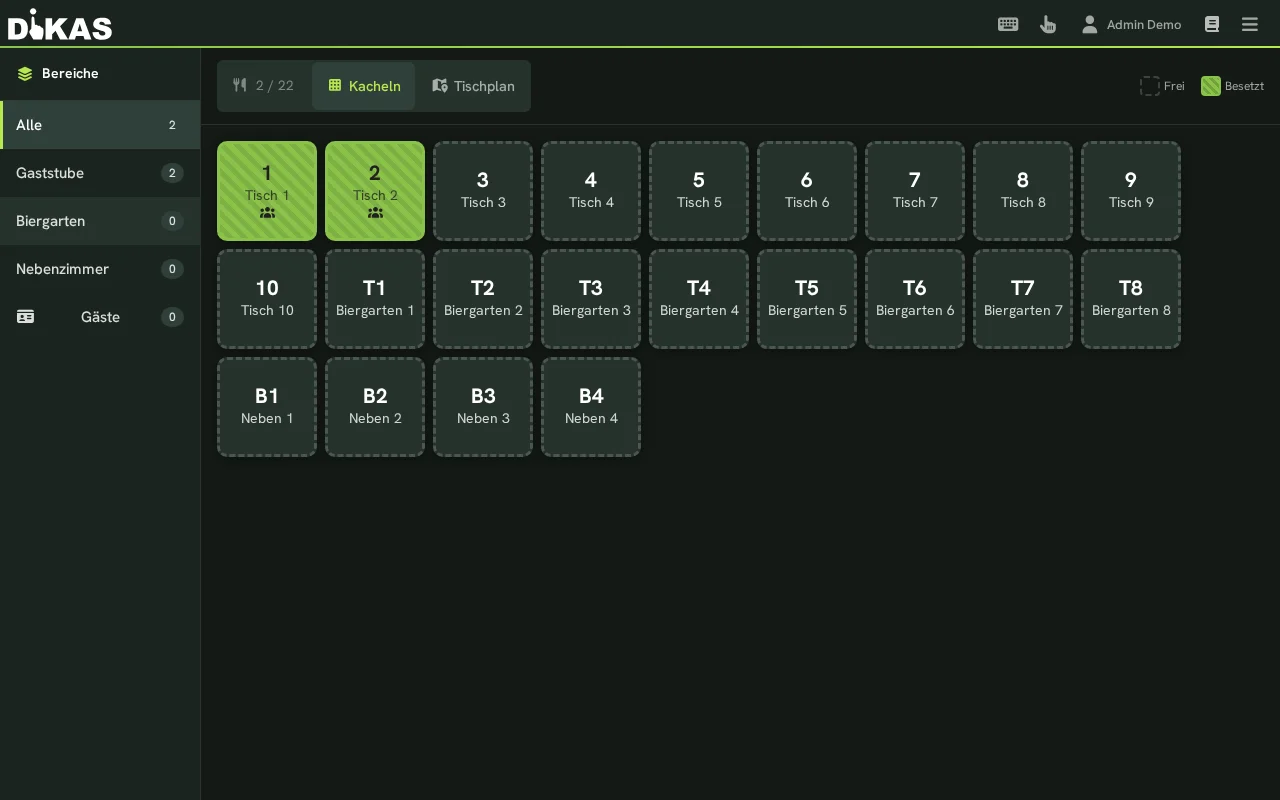Click the DiKAS logo
This screenshot has height=800, width=1280.
(x=60, y=24)
